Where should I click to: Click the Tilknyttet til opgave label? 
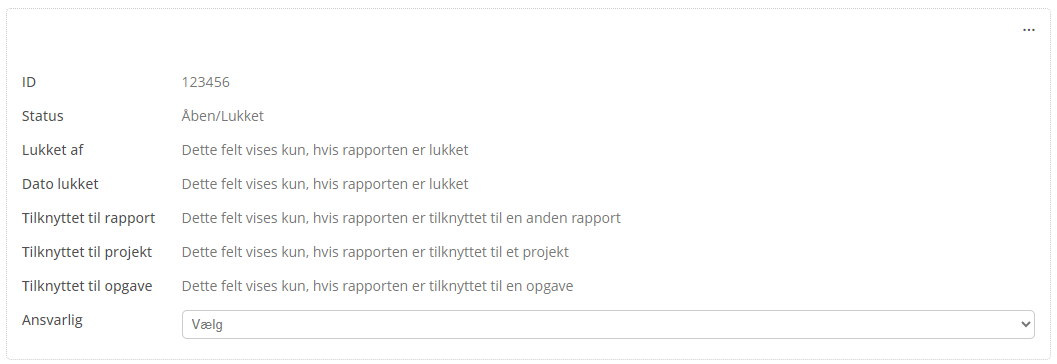87,286
